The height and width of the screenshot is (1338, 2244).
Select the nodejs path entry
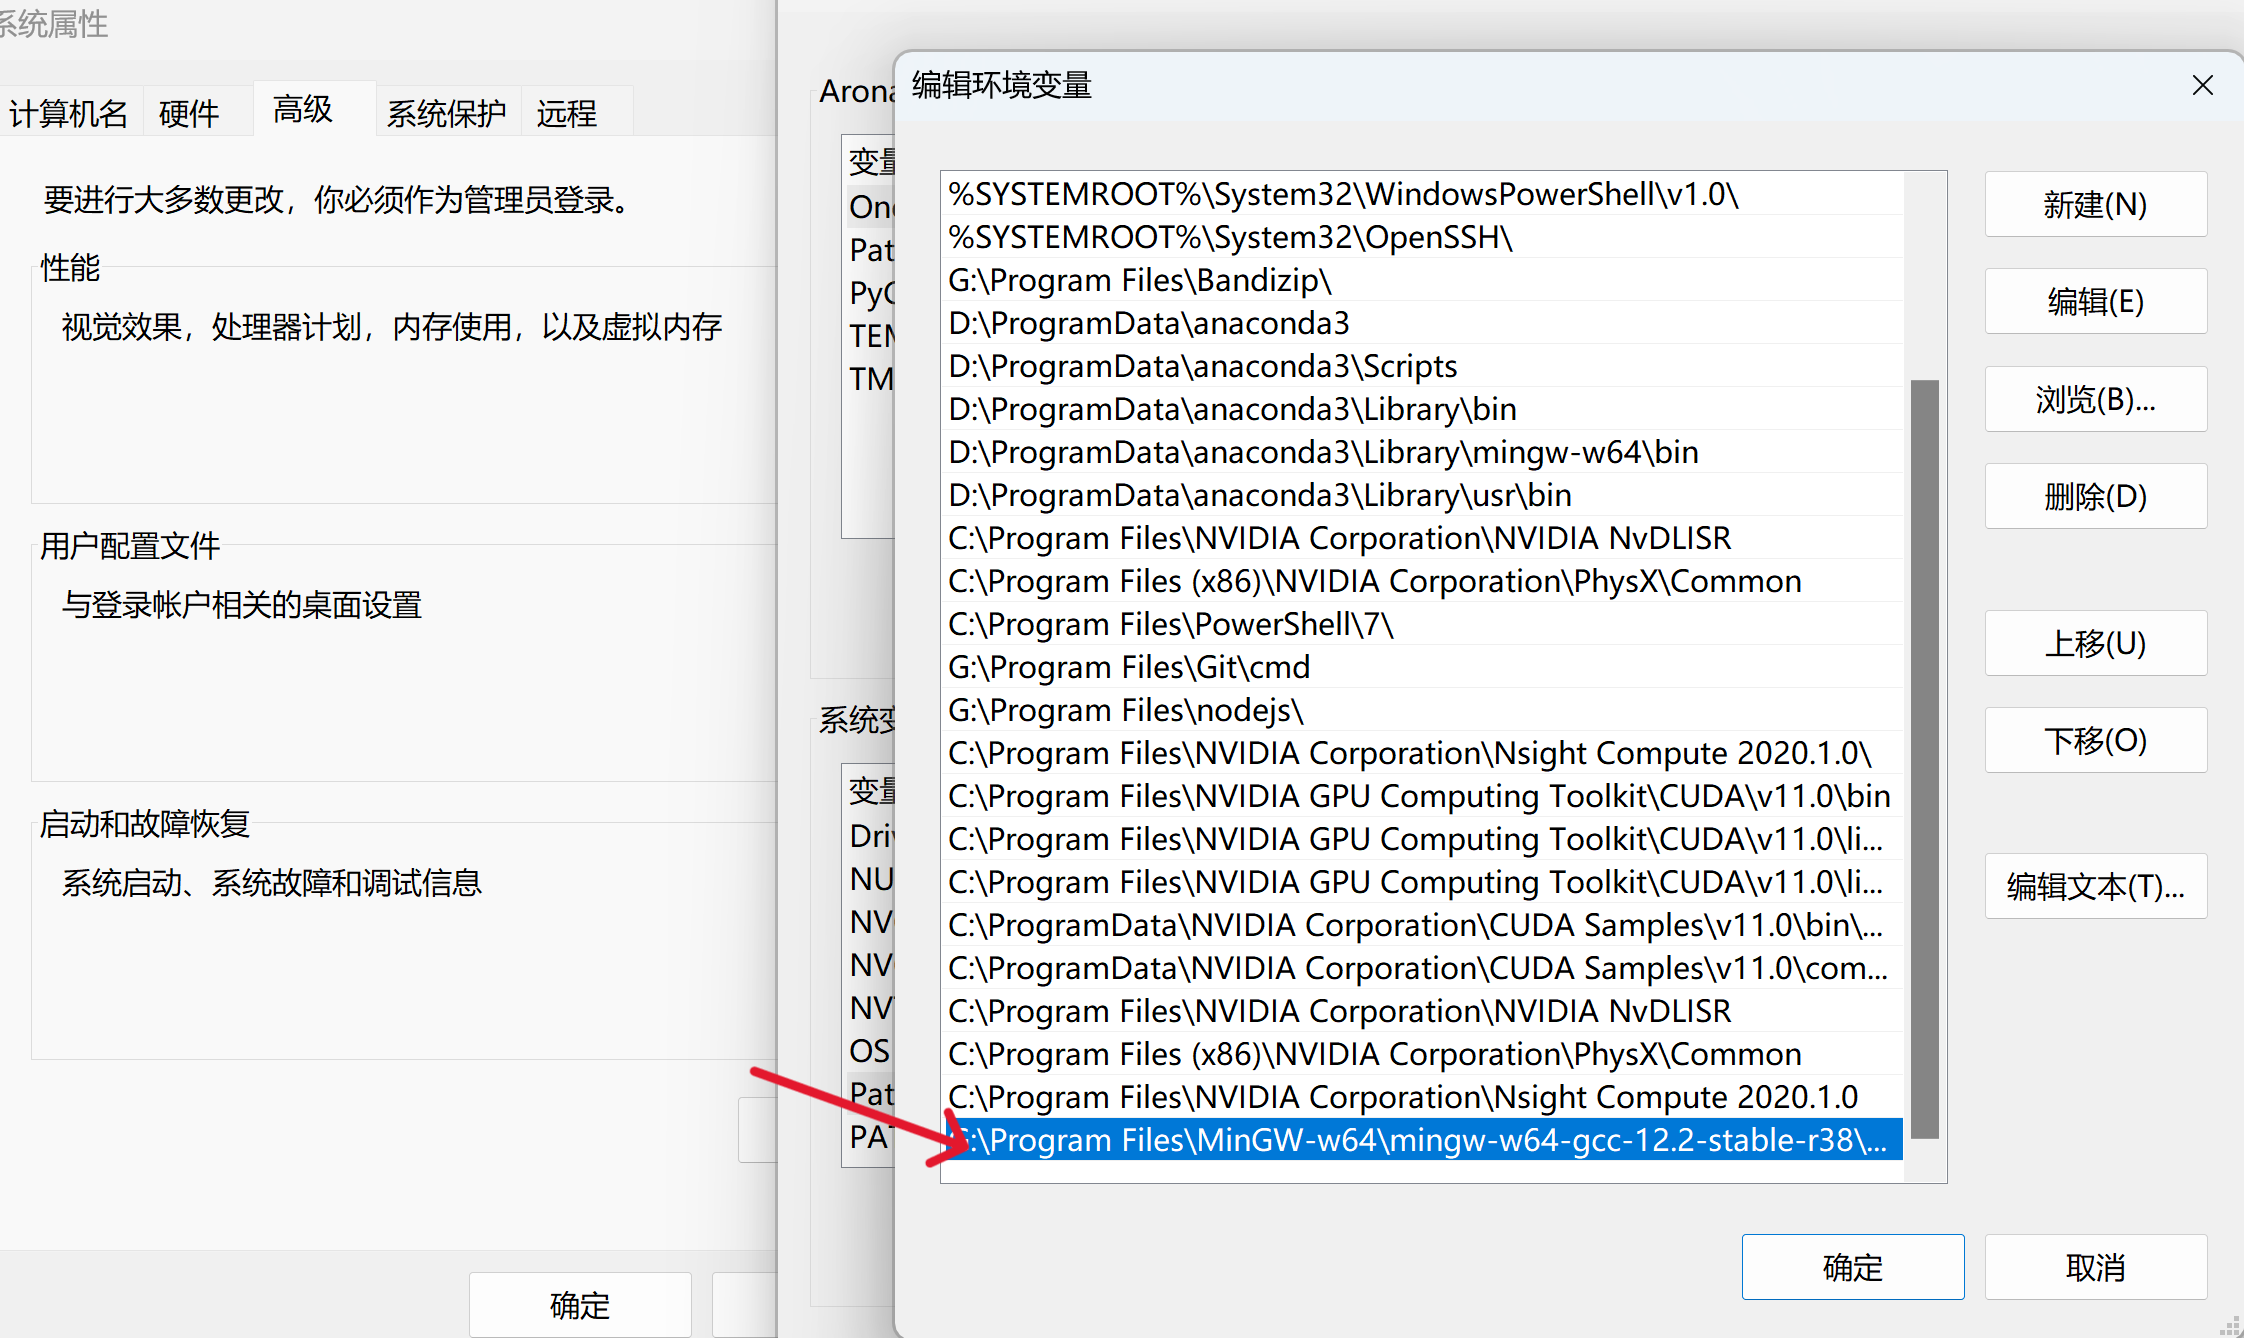(1126, 710)
